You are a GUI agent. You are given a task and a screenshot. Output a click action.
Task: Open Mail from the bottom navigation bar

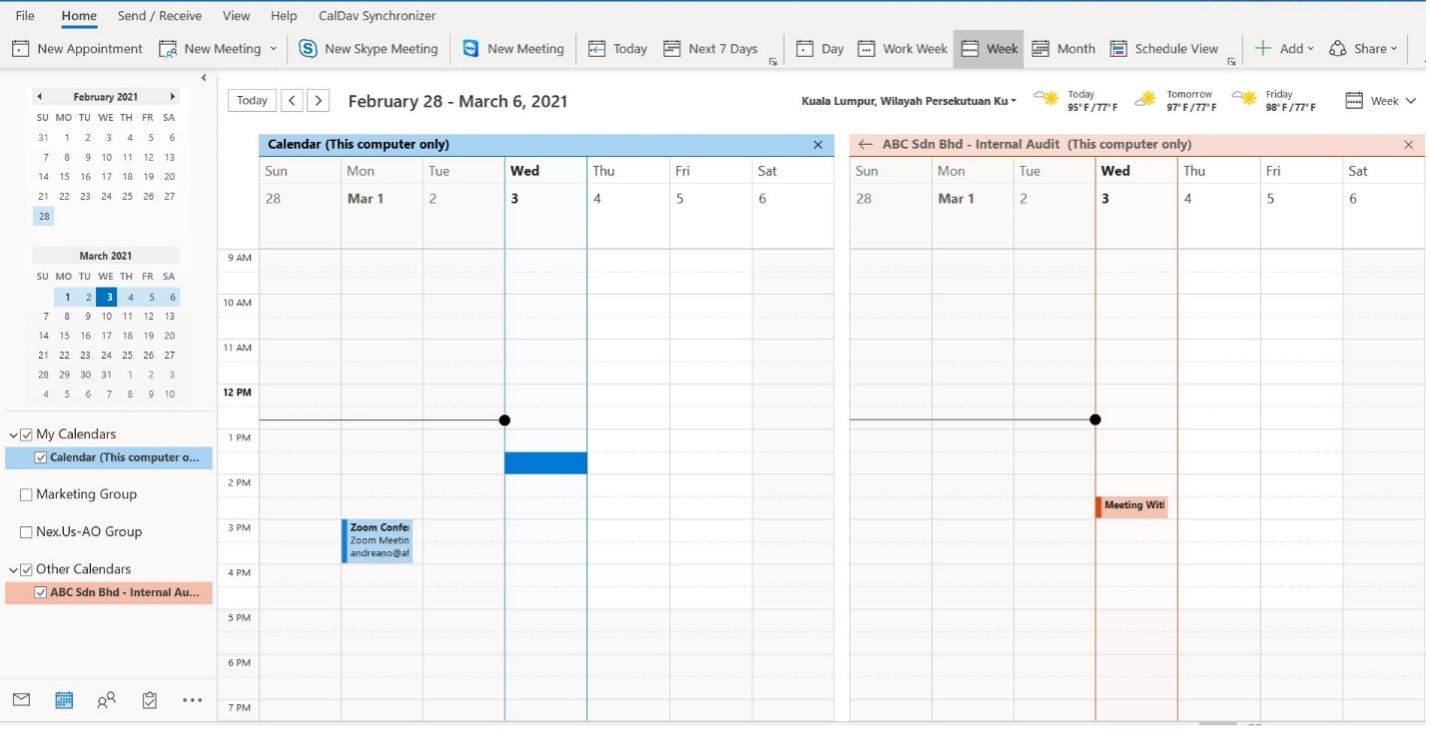point(21,700)
